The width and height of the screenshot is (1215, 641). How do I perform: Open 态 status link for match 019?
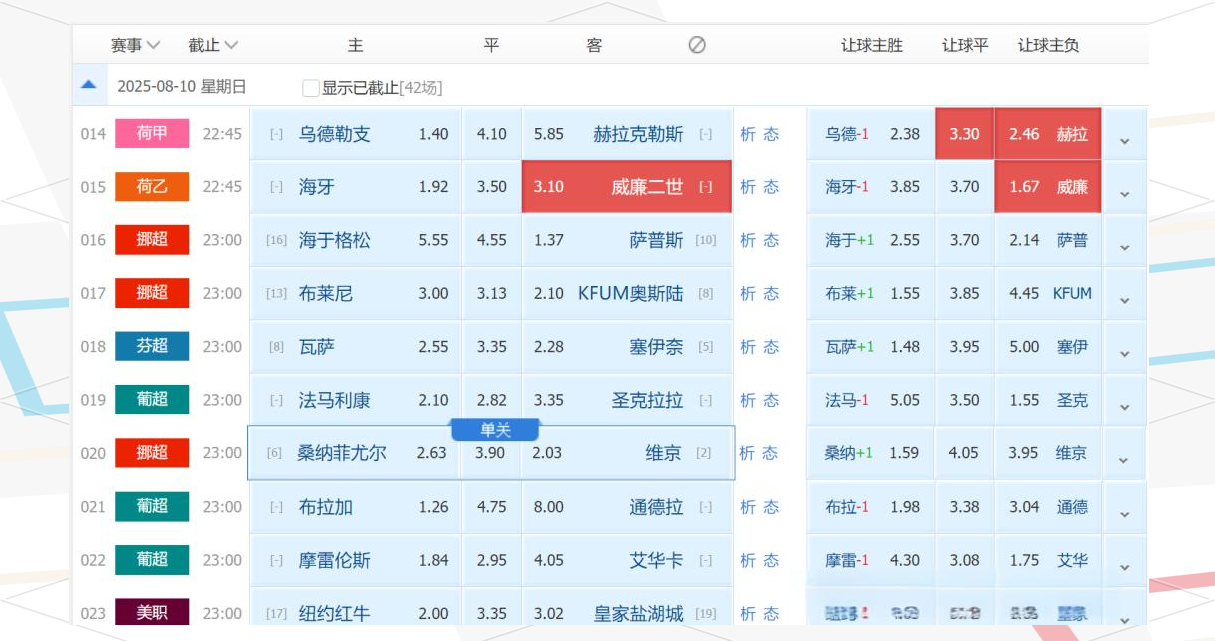point(771,400)
